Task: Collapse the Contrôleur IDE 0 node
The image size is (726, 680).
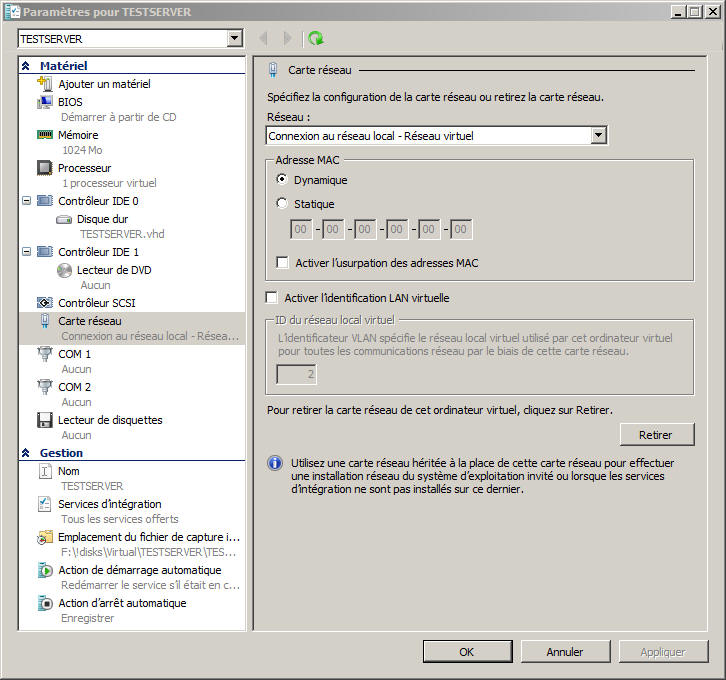Action: click(x=25, y=201)
